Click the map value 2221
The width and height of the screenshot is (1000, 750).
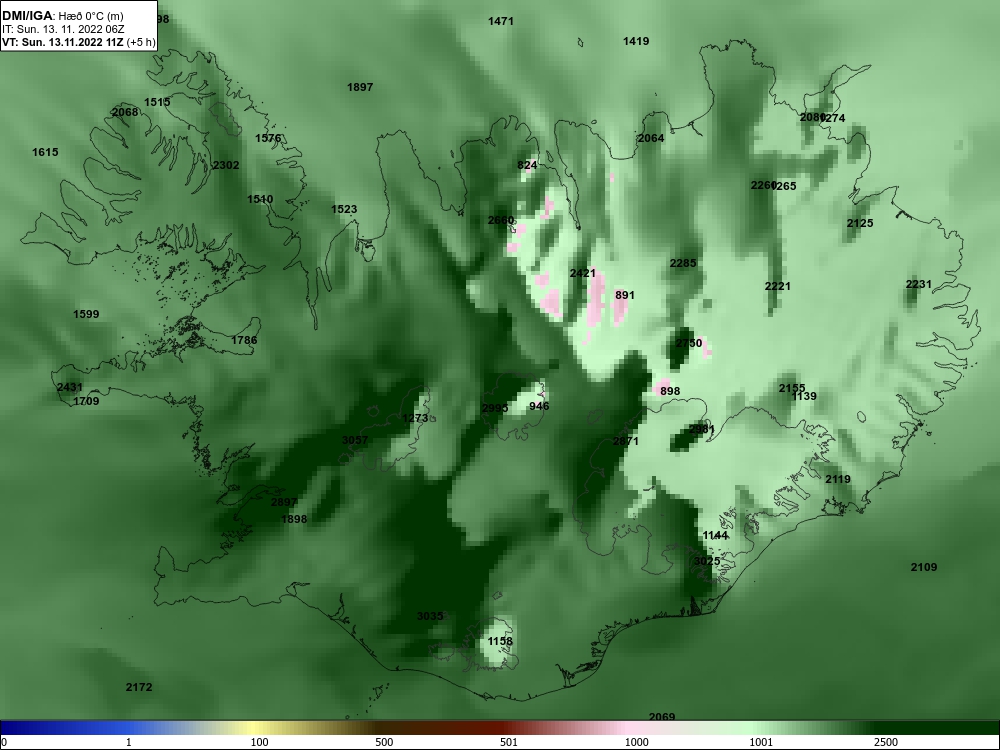click(x=777, y=286)
